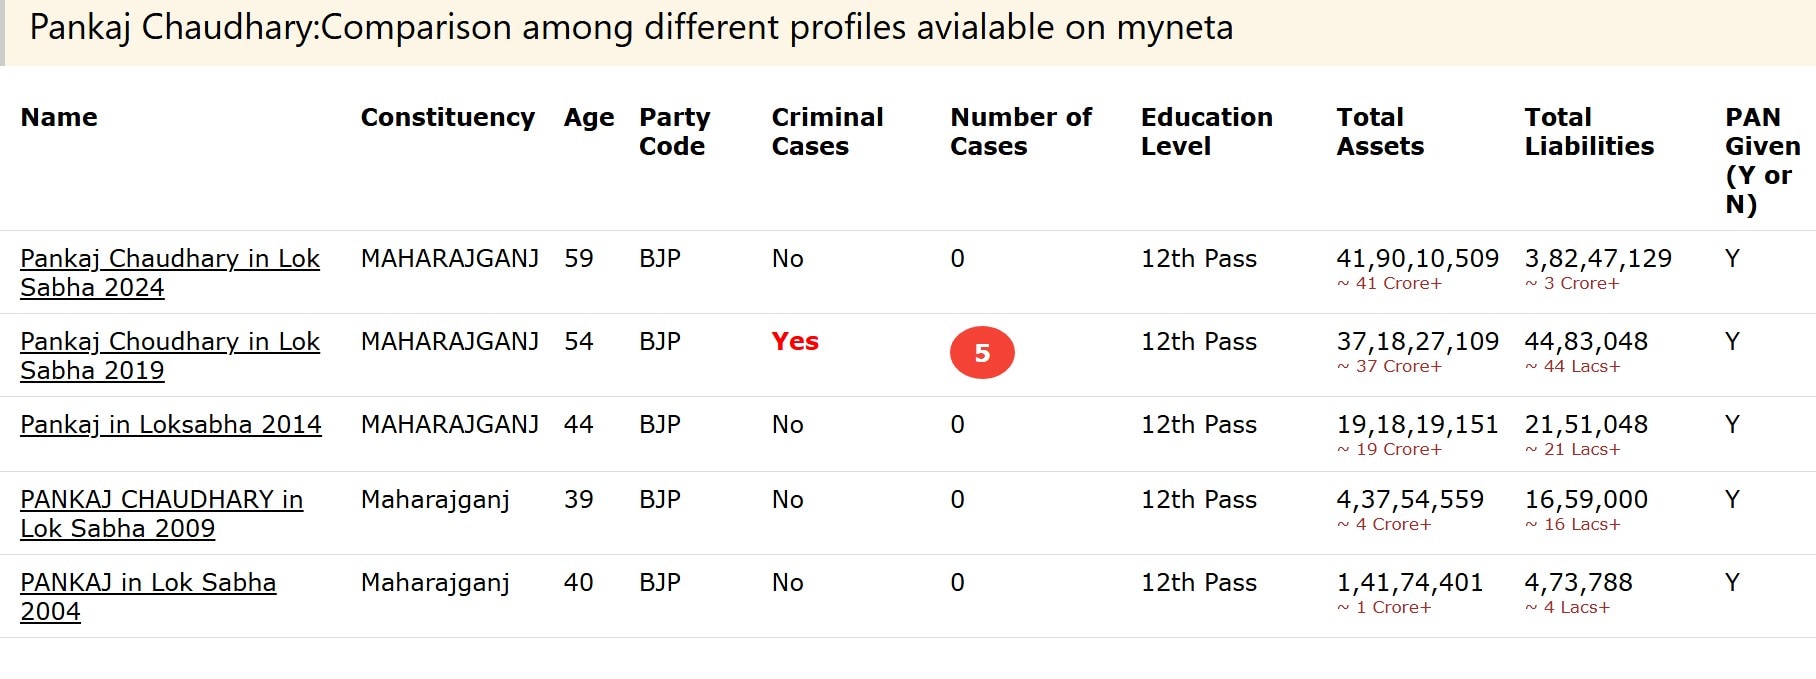Click the 12th Pass entry in the 2019 row

[x=1198, y=341]
